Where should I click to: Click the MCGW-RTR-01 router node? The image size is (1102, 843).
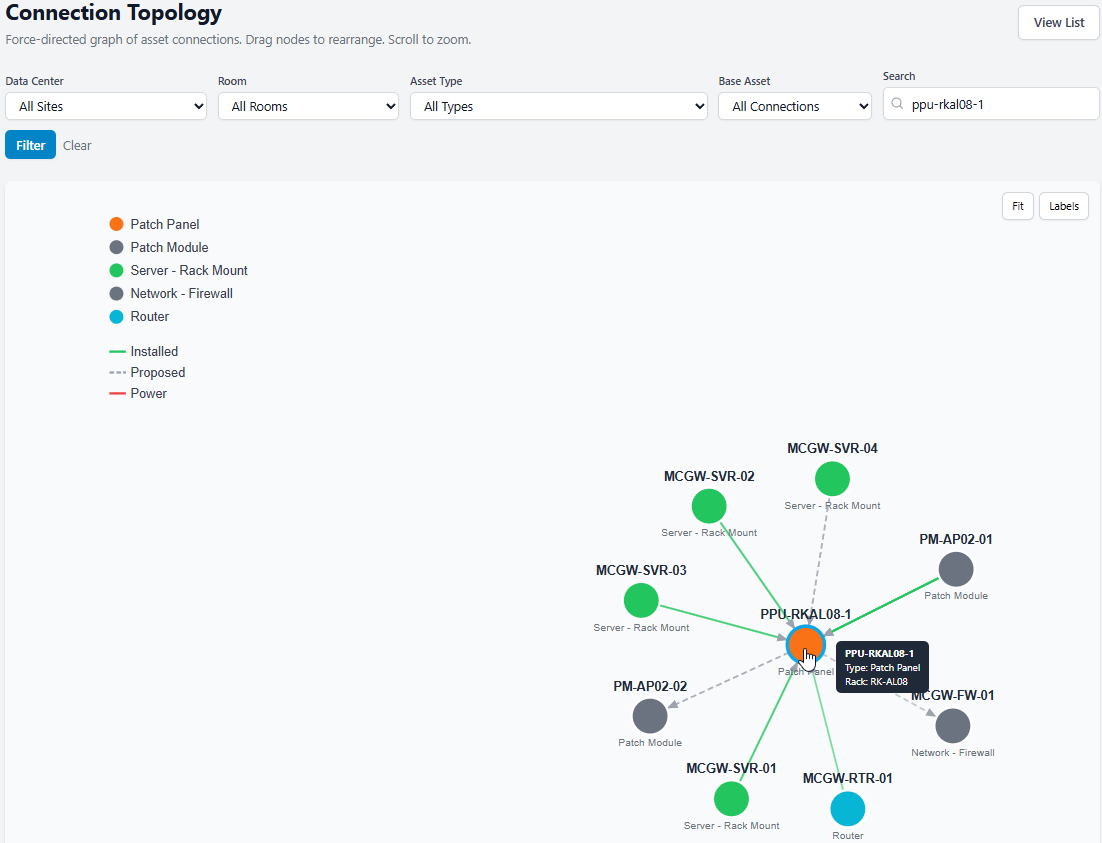(x=848, y=809)
